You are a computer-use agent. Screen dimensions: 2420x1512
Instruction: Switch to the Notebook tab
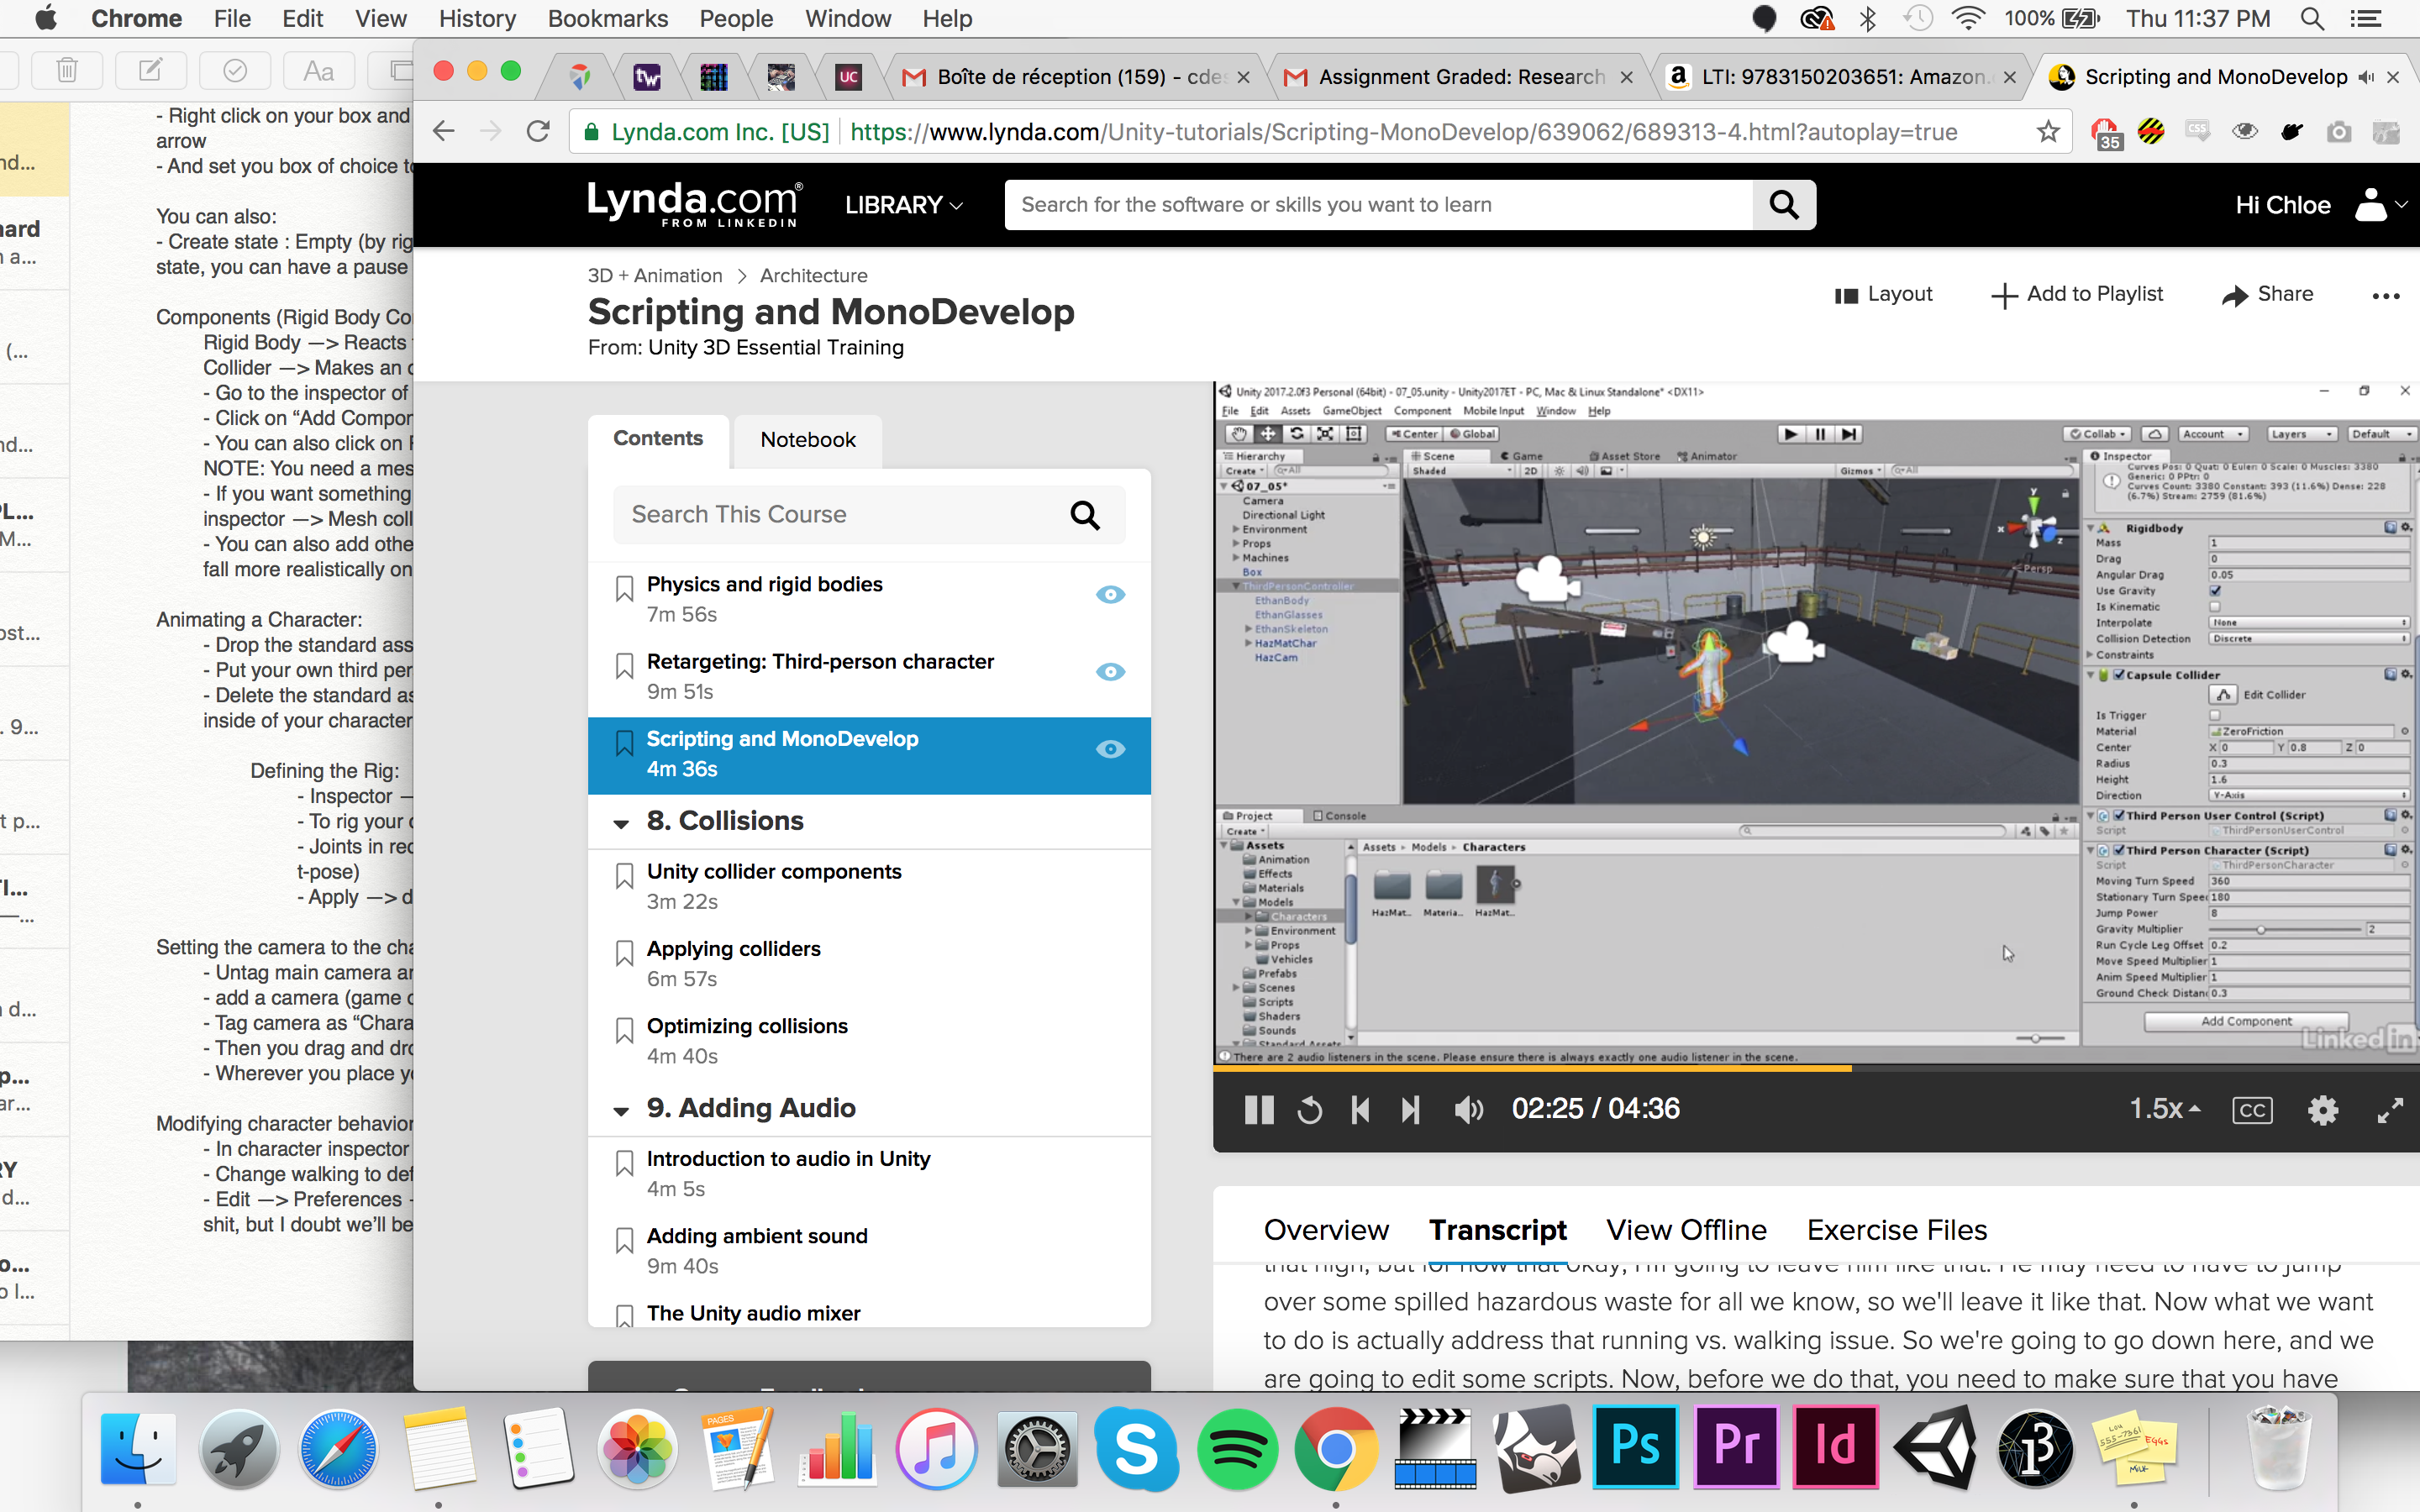[808, 440]
